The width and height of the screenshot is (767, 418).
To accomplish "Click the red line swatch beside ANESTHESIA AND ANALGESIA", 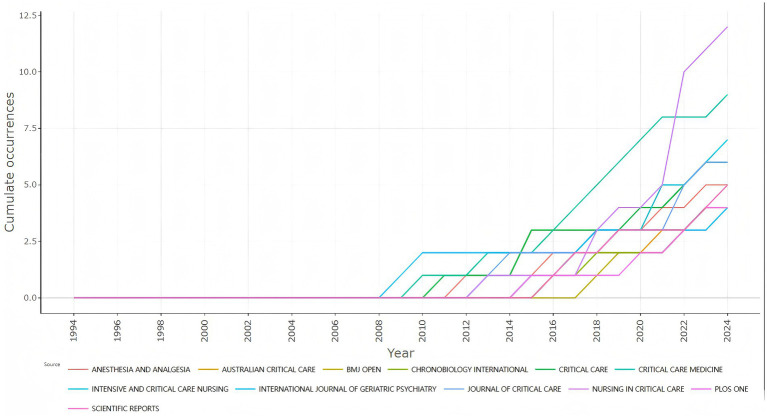I will click(78, 370).
